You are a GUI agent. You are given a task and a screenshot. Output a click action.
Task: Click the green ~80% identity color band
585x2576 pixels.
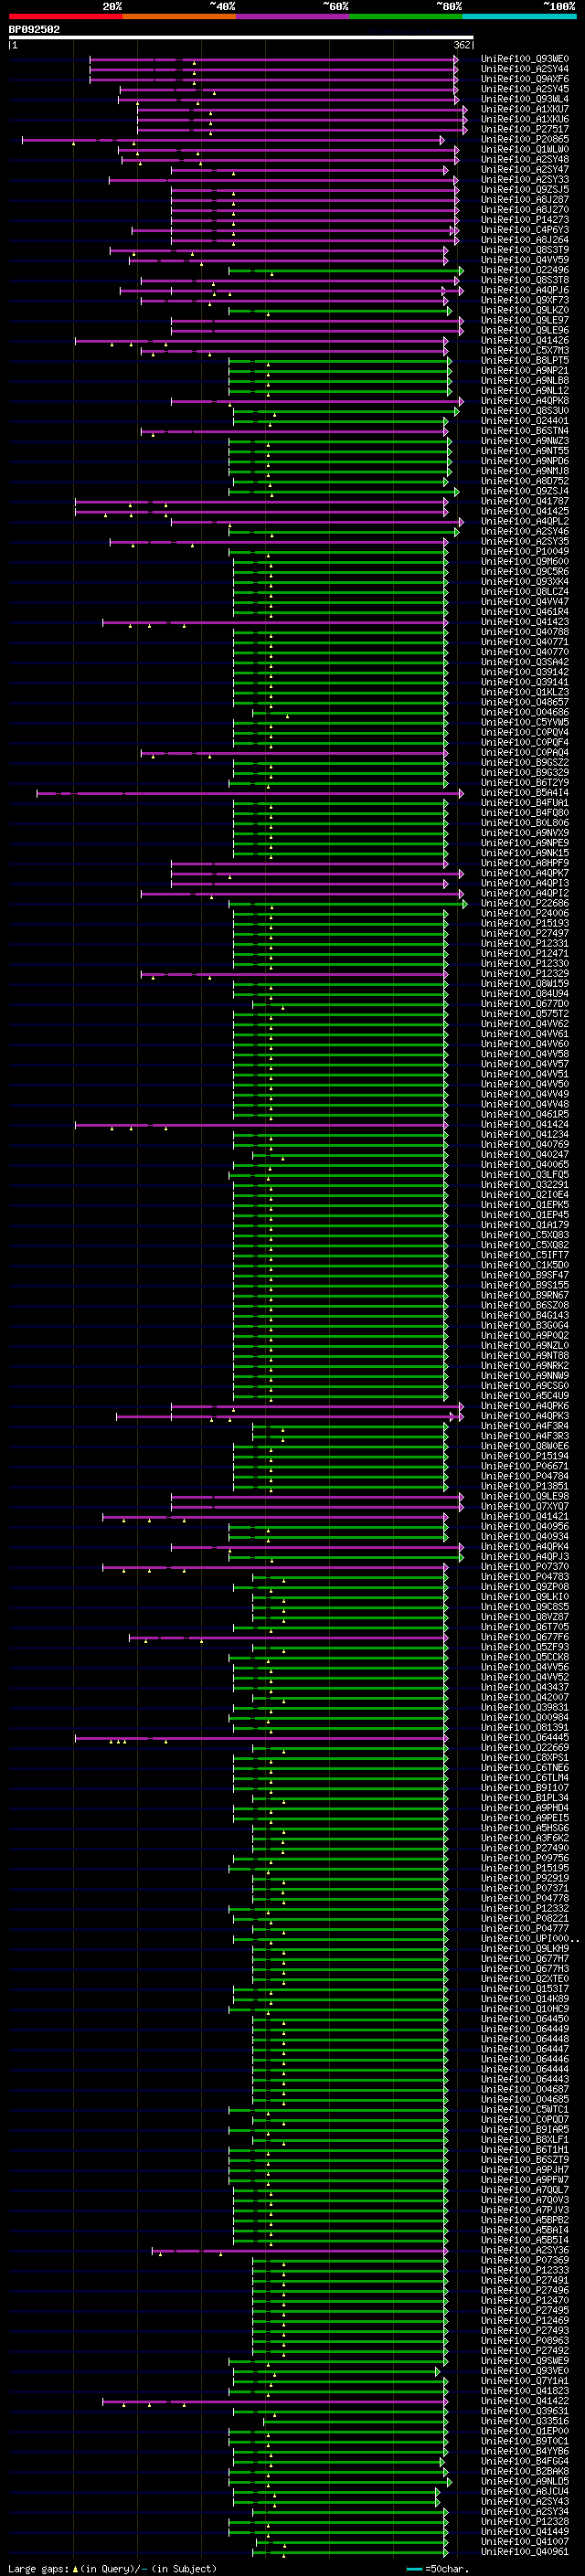(x=406, y=17)
